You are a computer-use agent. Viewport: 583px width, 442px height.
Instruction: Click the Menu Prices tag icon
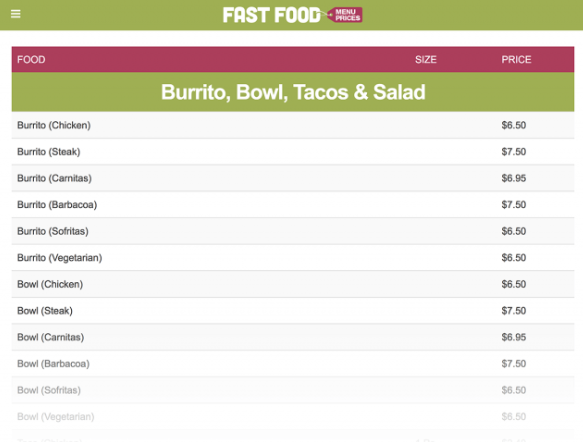pos(346,15)
